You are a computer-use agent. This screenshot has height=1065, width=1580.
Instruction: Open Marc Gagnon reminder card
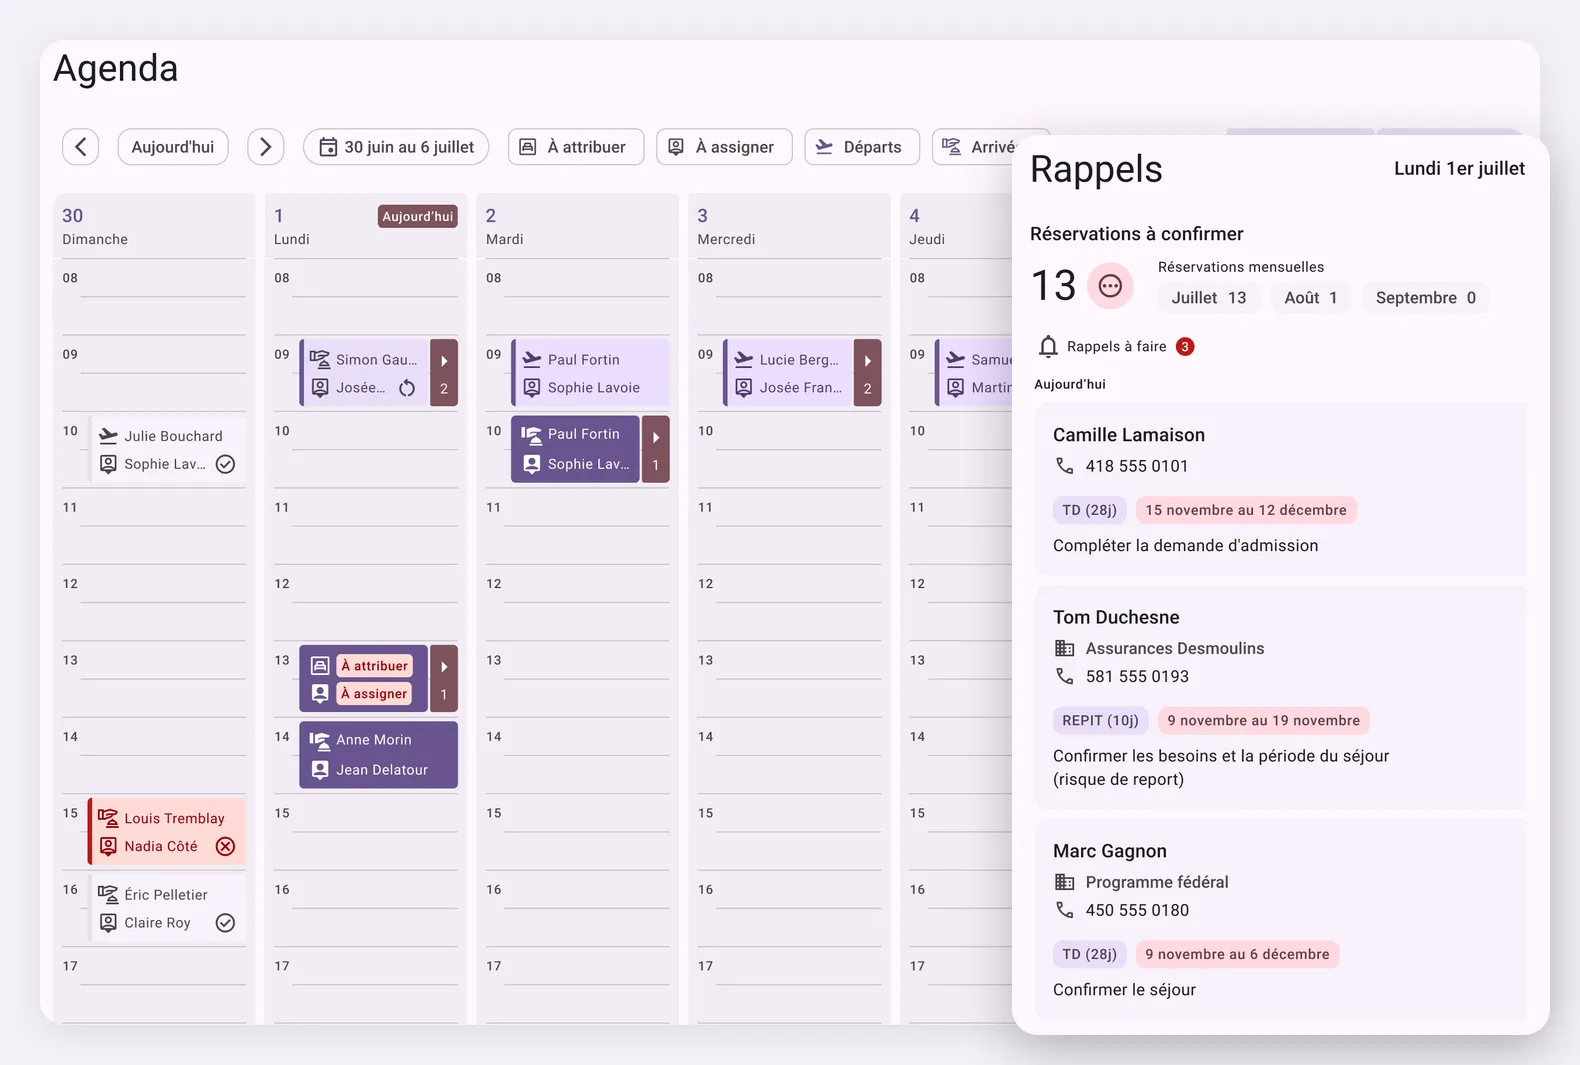tap(1281, 920)
